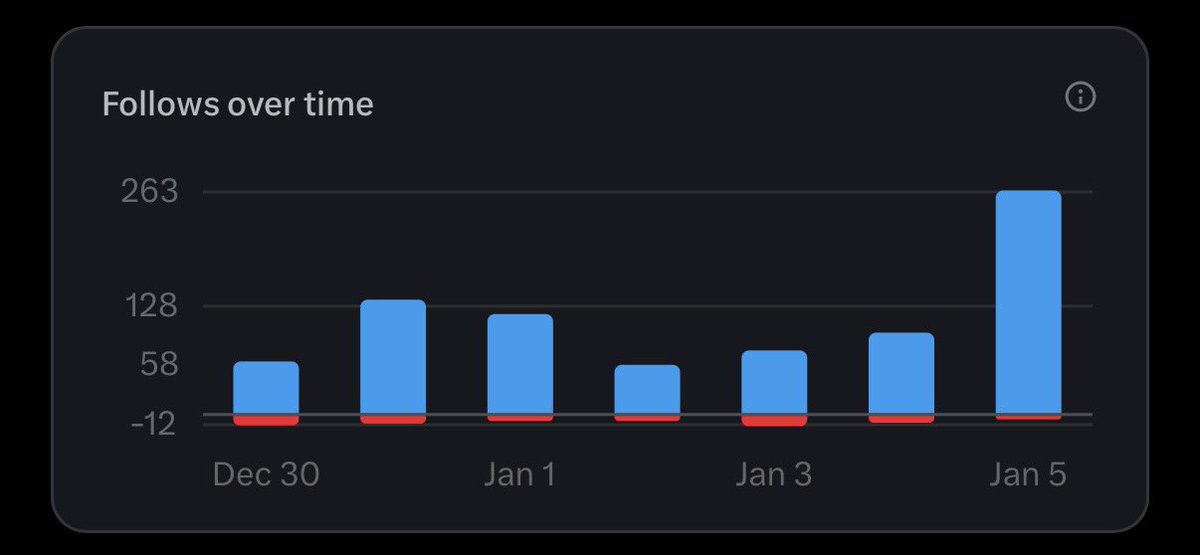Click the 128 y-axis label
Viewport: 1200px width, 555px height.
[150, 306]
